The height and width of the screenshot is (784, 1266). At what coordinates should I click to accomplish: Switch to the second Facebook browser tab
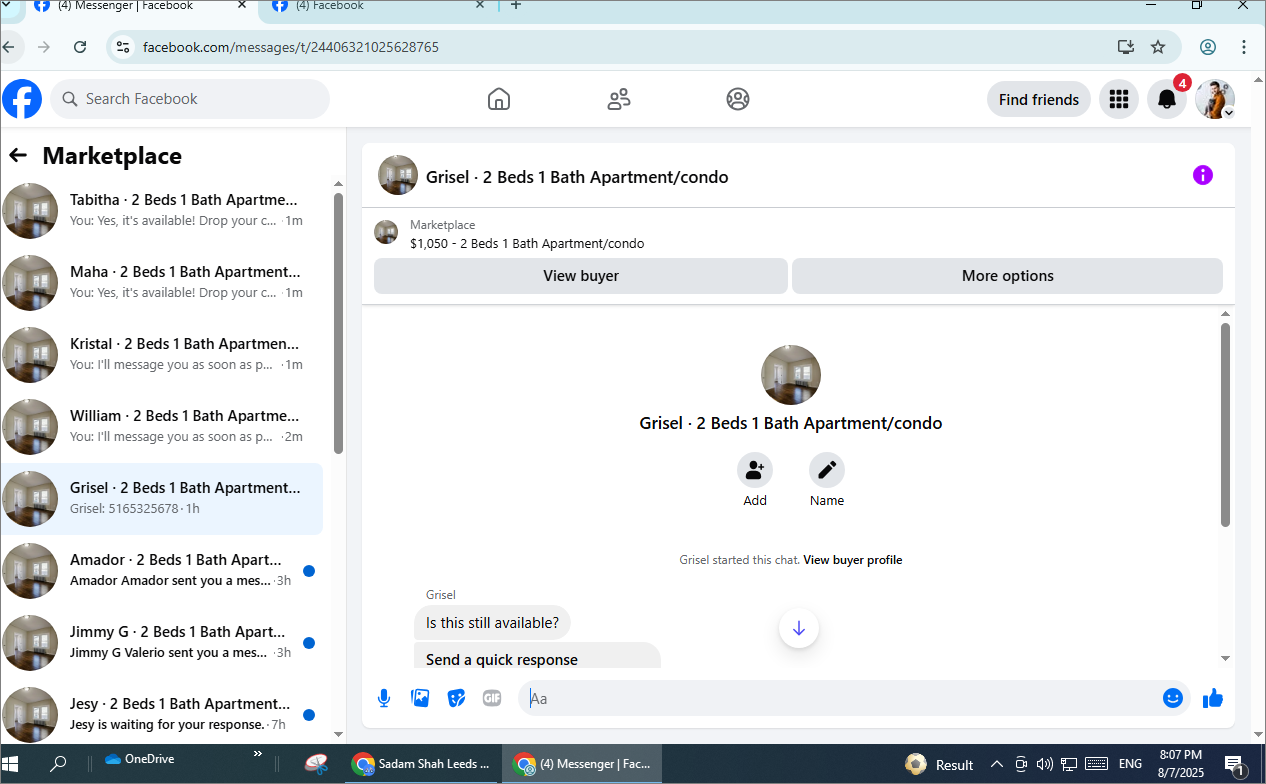coord(379,7)
